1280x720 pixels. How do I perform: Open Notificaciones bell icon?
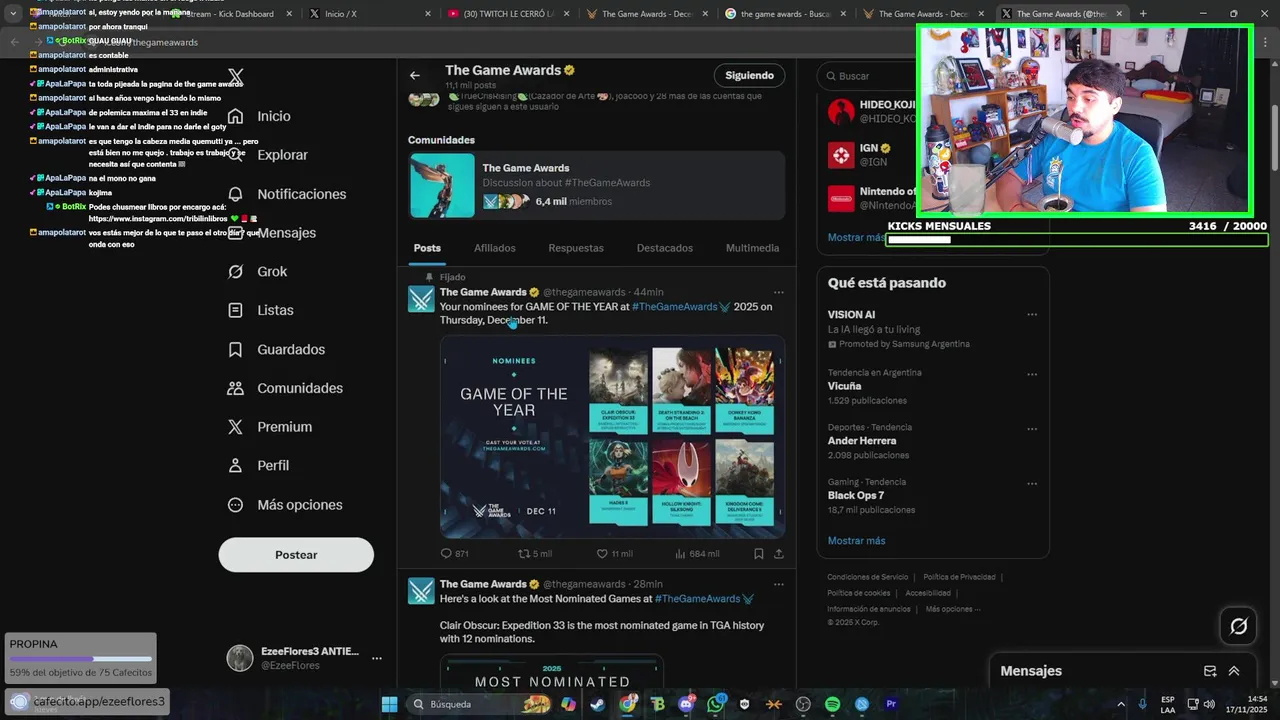pos(235,194)
